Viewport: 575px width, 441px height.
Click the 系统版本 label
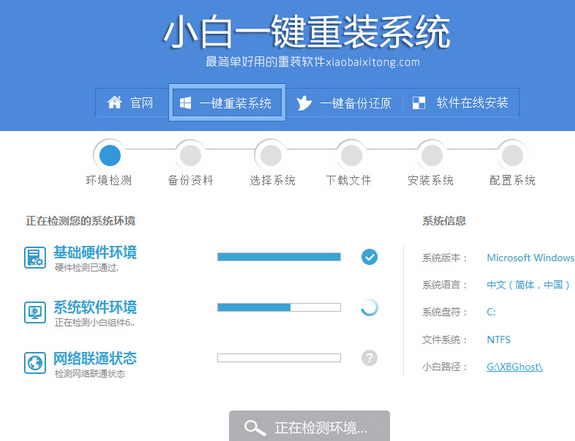(x=444, y=258)
